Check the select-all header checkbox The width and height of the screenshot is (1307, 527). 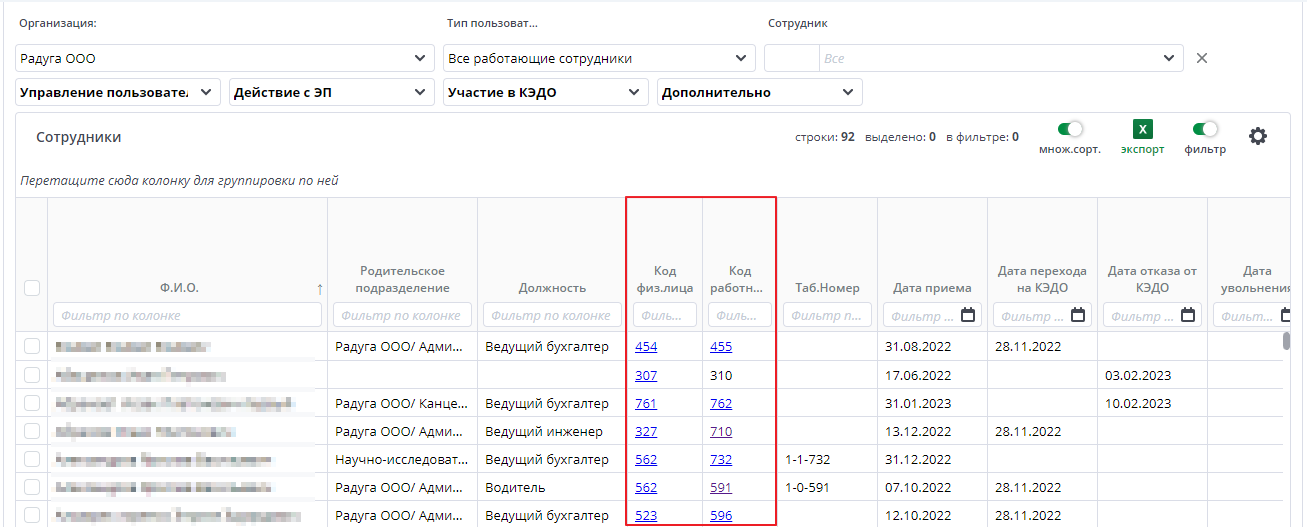pyautogui.click(x=32, y=288)
